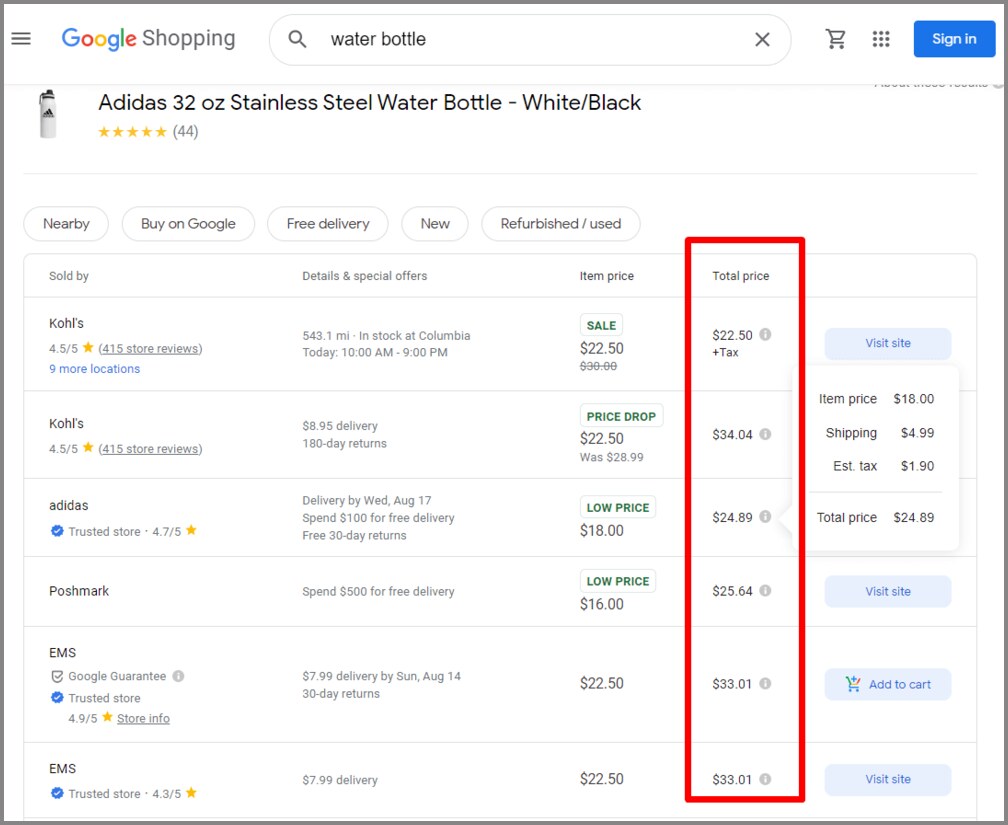Image resolution: width=1008 pixels, height=825 pixels.
Task: Clear the search box with X
Action: (762, 39)
